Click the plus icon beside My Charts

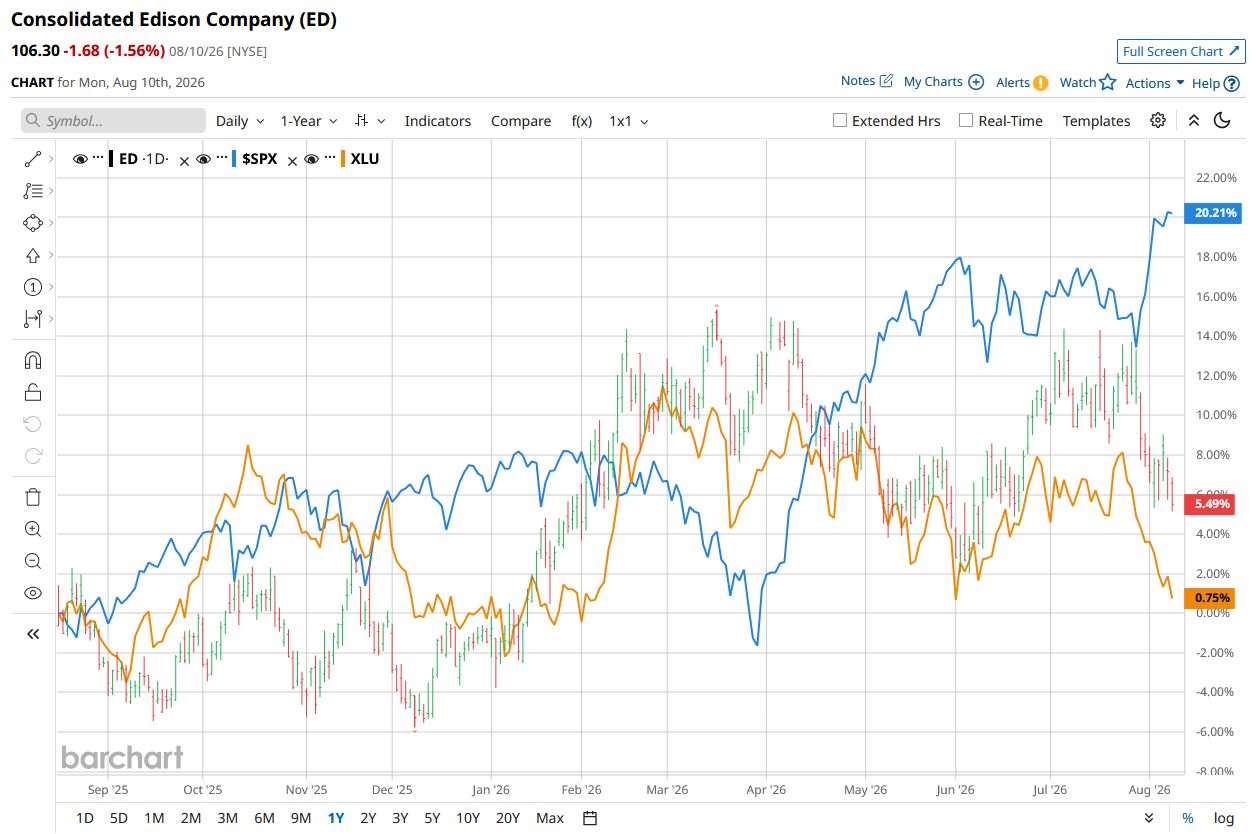976,82
